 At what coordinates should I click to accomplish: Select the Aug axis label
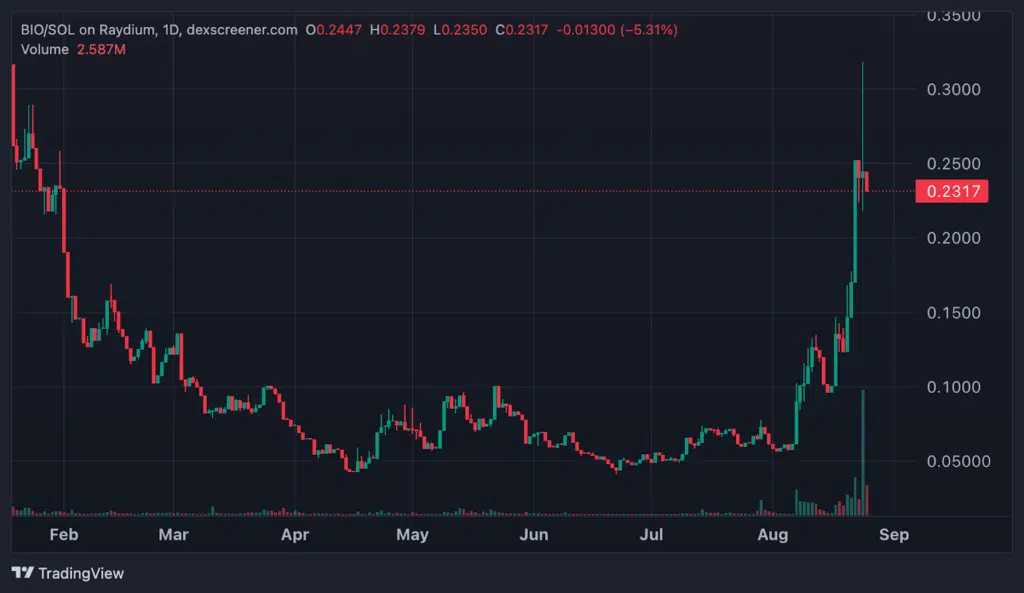772,535
